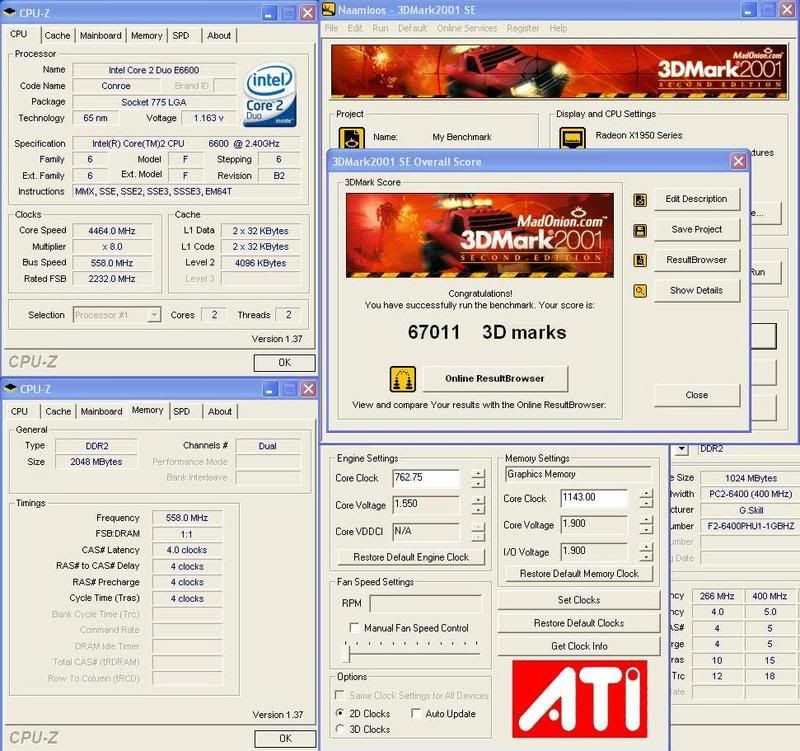
Task: Open the Online Services menu
Action: (x=467, y=28)
